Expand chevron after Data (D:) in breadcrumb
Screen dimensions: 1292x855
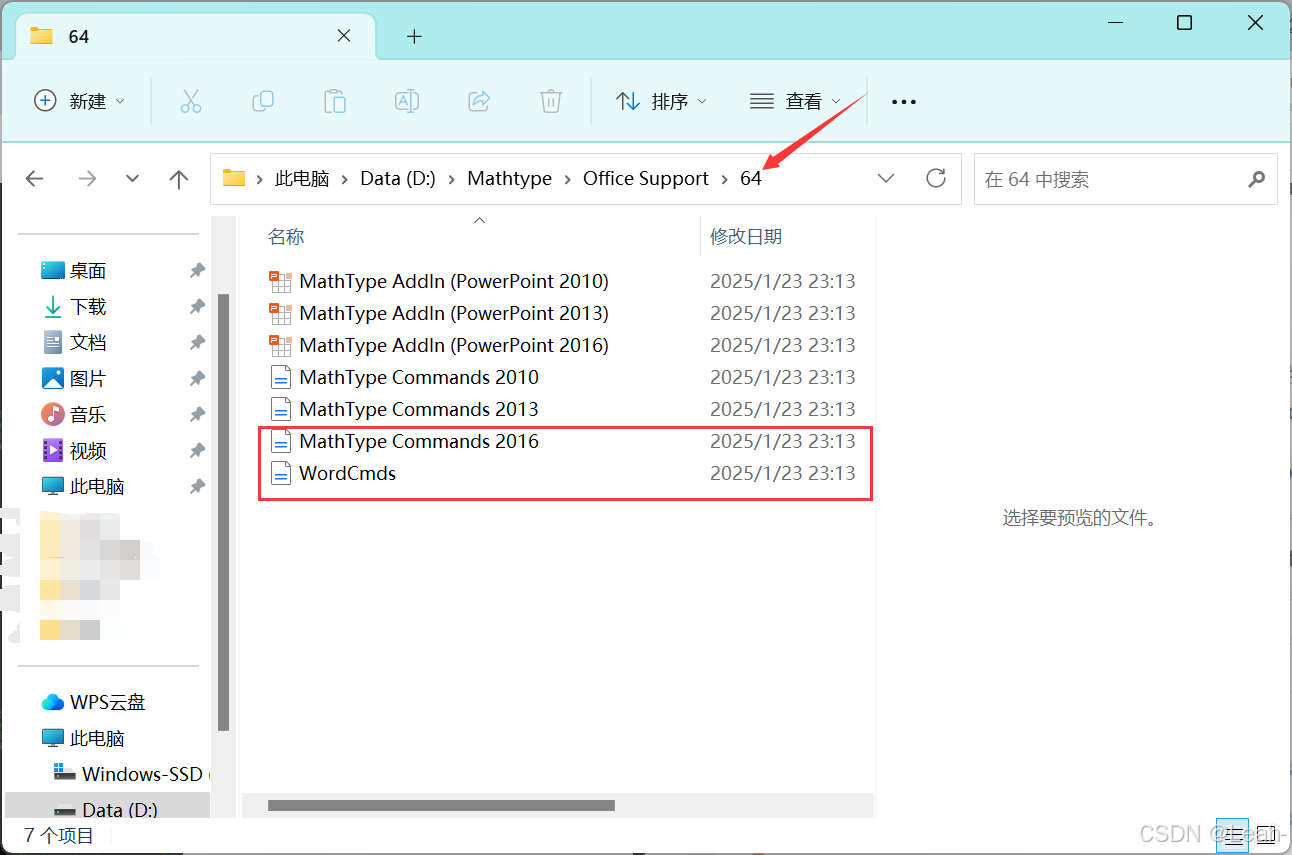pyautogui.click(x=451, y=179)
